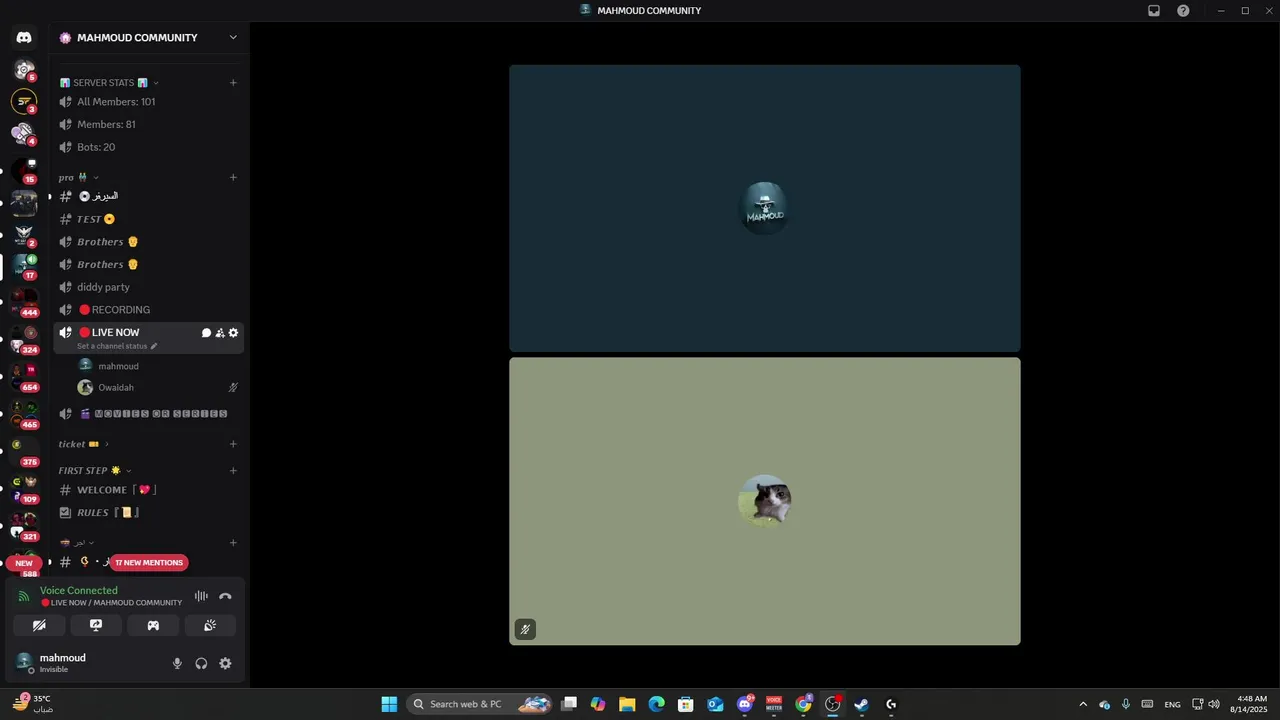Screen dimensions: 1280x720
Task: Collapse the pro category
Action: (78, 177)
